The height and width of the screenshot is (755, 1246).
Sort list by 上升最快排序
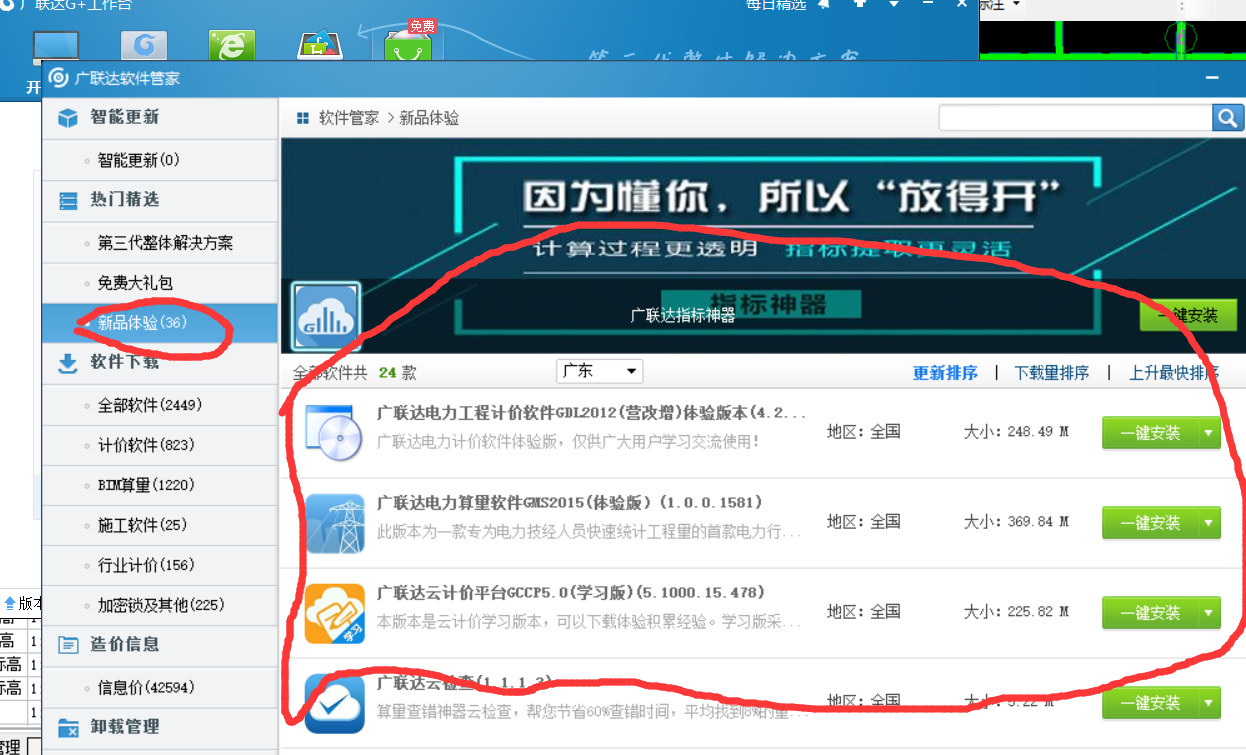coord(1174,373)
